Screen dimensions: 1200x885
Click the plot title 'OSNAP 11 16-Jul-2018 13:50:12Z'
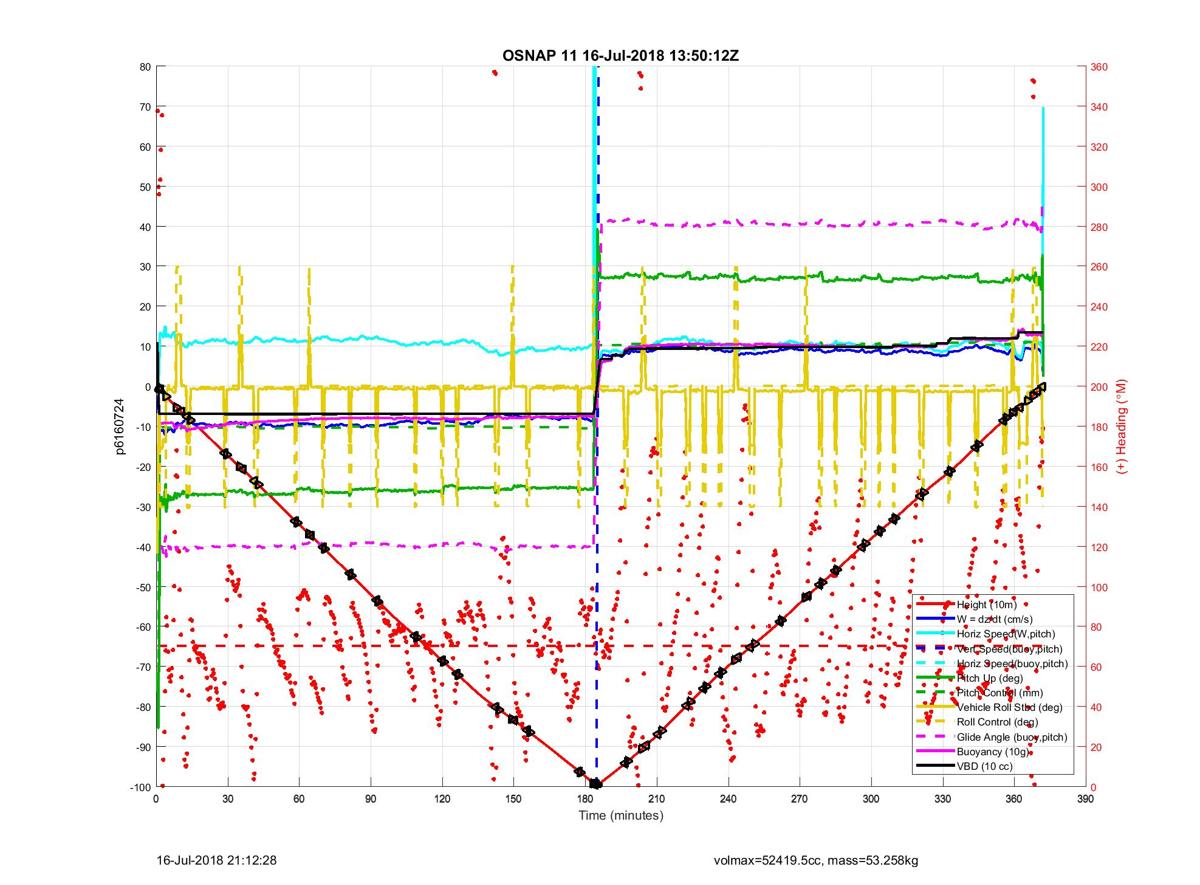[620, 54]
